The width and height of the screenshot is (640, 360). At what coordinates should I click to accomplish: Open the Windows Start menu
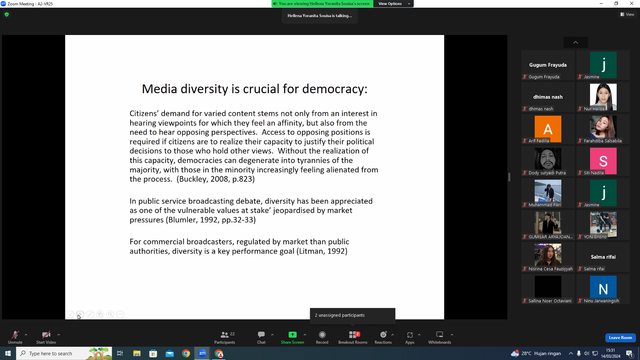point(8,353)
